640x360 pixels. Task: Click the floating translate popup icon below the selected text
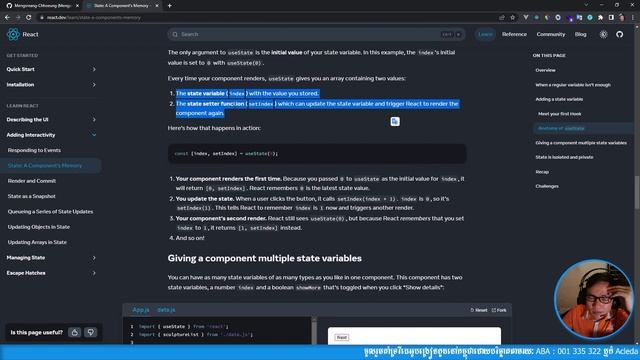tap(395, 121)
